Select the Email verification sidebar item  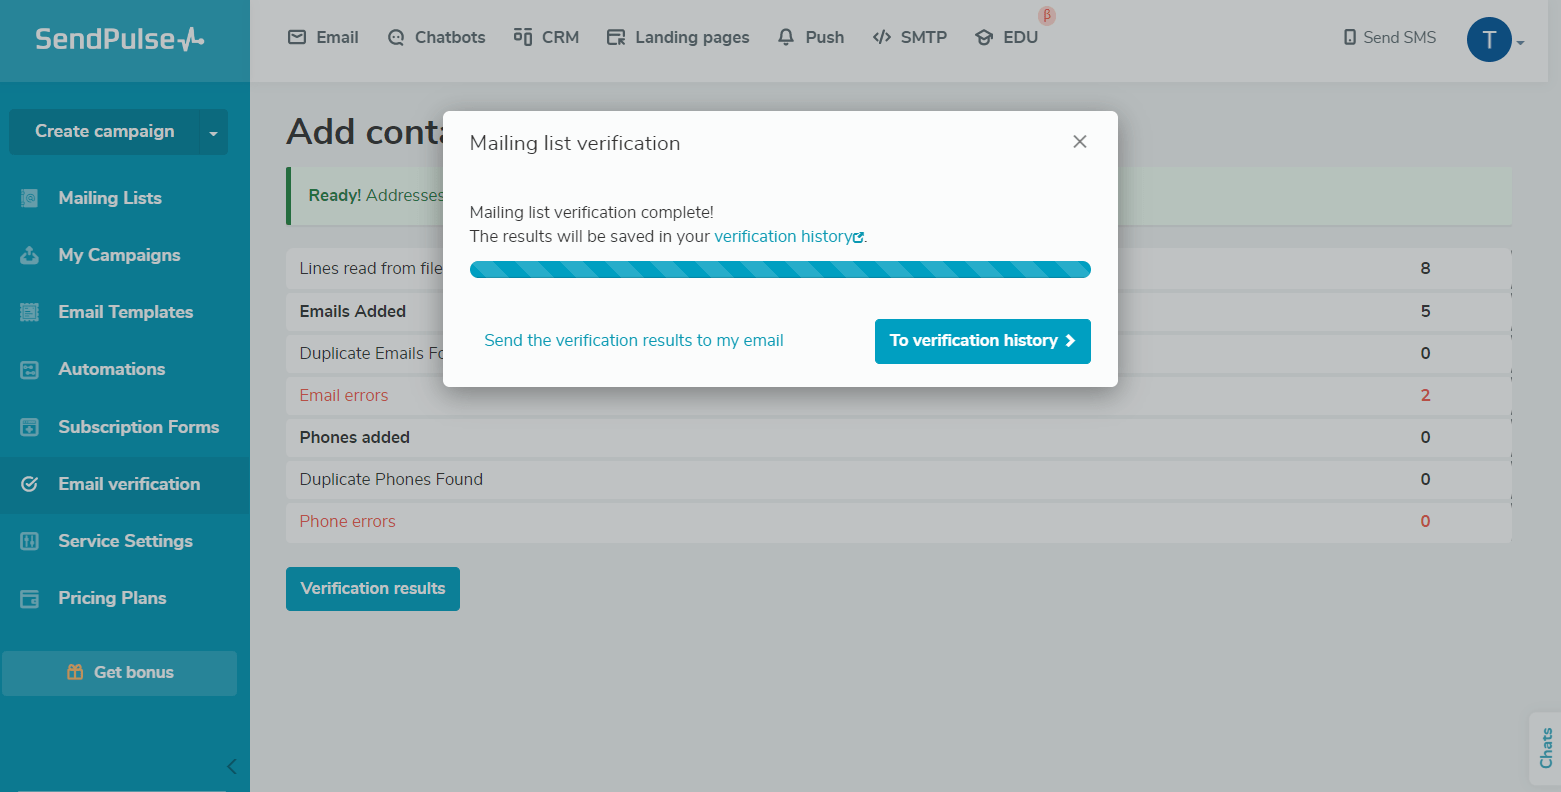(129, 484)
